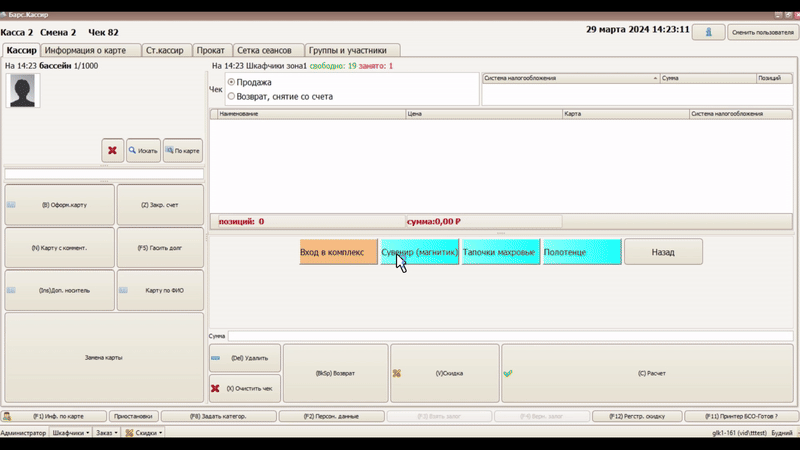800x450 pixels.
Task: Click the (C) Расчет button
Action: click(x=647, y=373)
